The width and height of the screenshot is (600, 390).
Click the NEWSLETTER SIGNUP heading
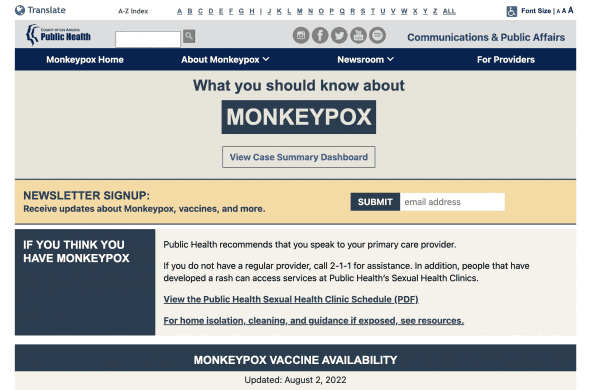tap(86, 195)
